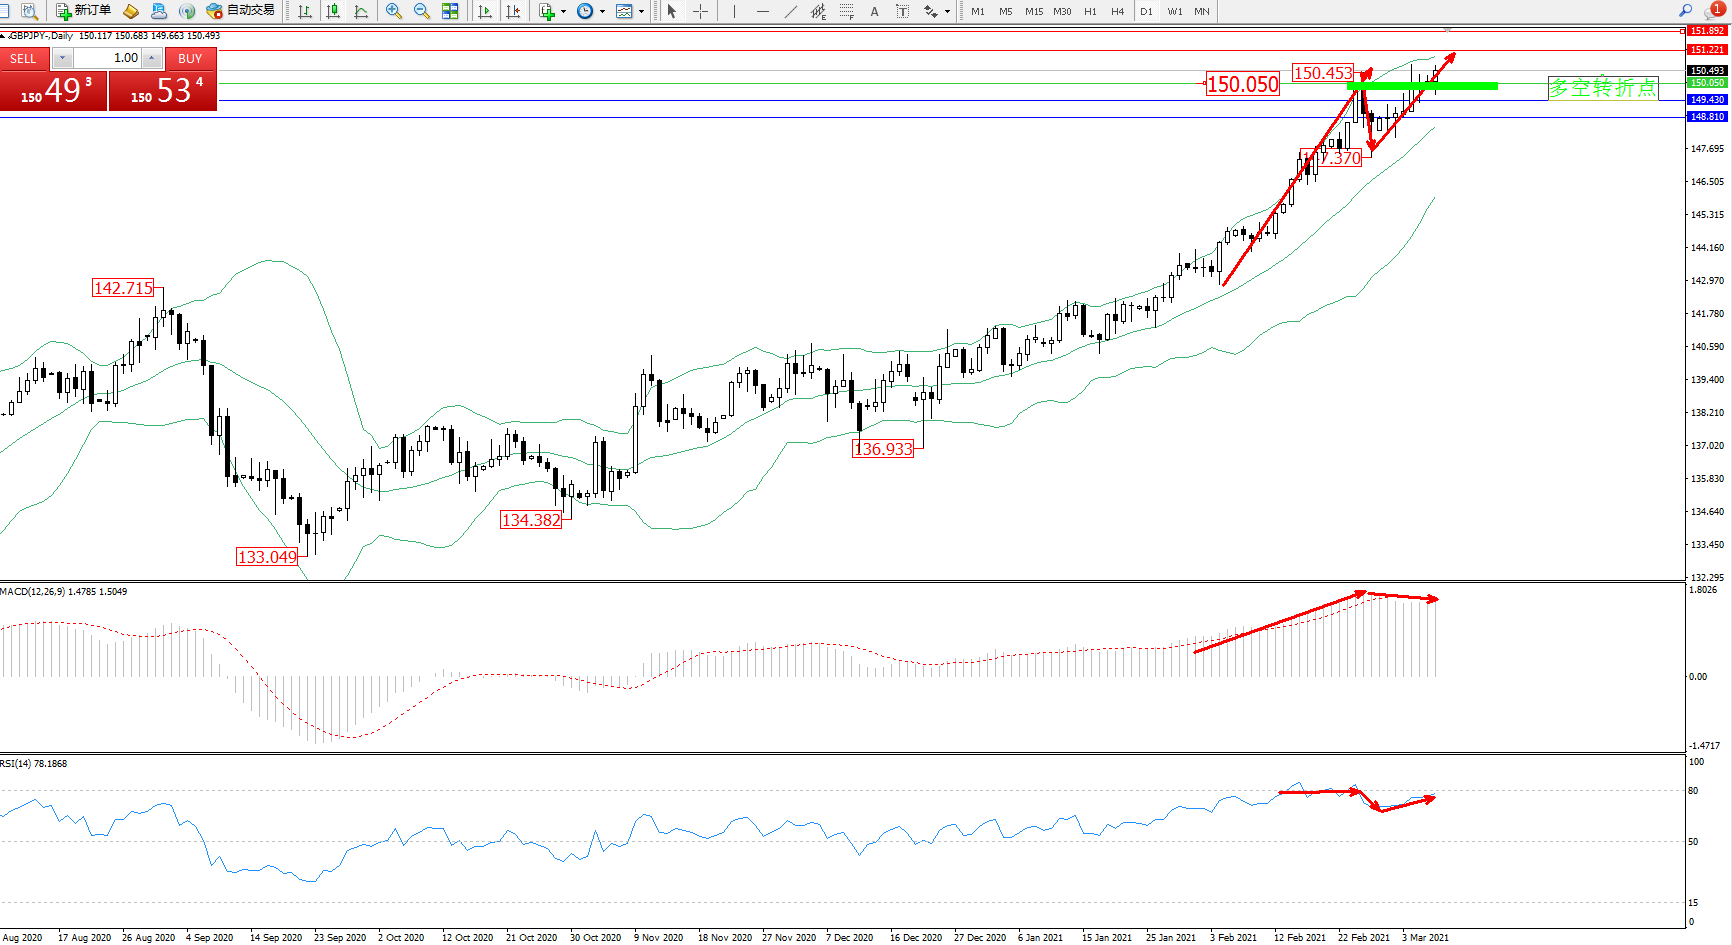Click the zoom out magnifier icon
This screenshot has height=945, width=1732.
421,11
